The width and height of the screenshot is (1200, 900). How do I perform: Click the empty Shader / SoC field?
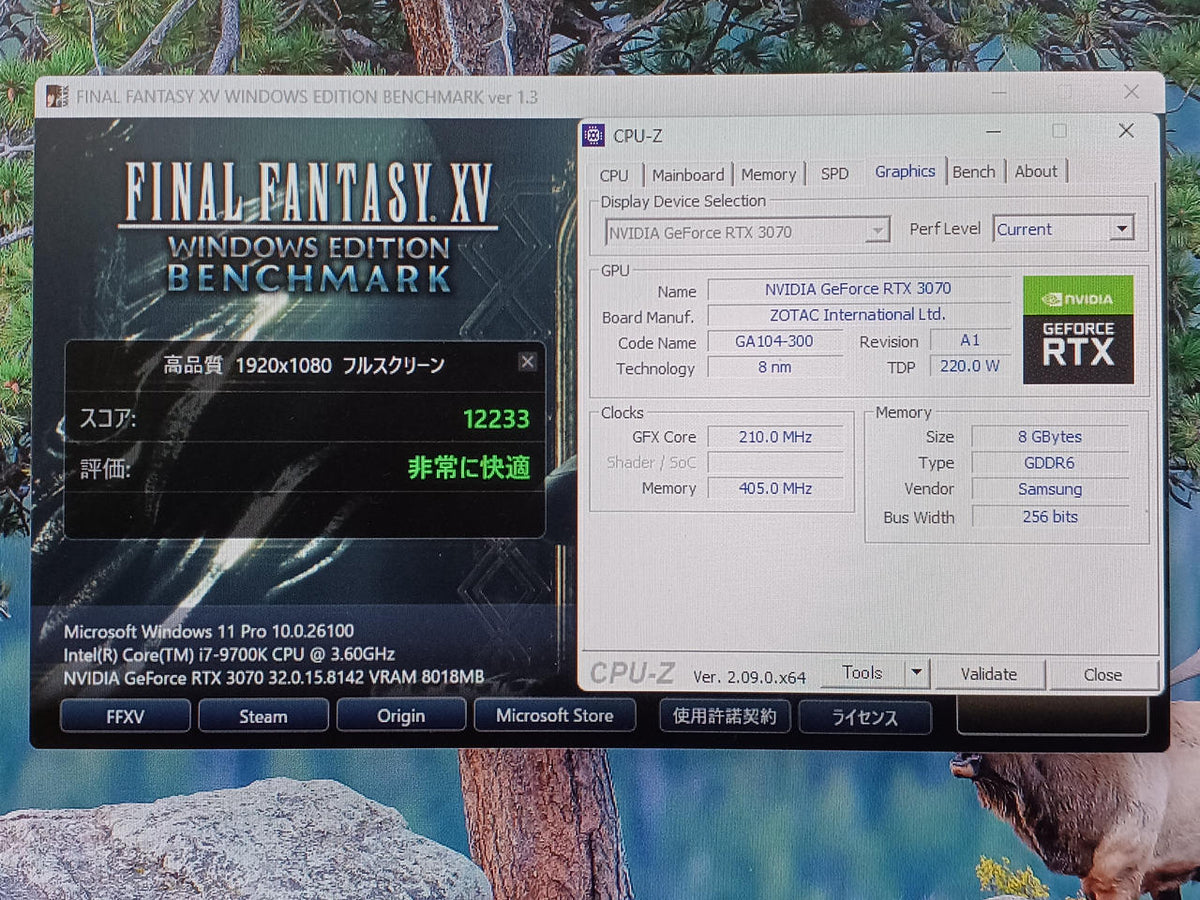775,463
